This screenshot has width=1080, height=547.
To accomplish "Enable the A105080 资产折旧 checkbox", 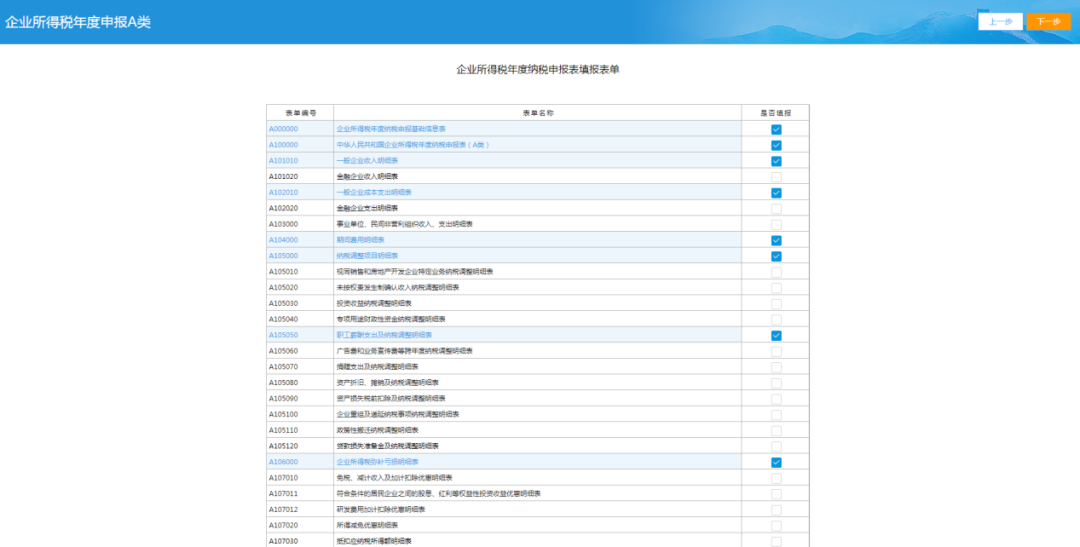I will [x=776, y=383].
